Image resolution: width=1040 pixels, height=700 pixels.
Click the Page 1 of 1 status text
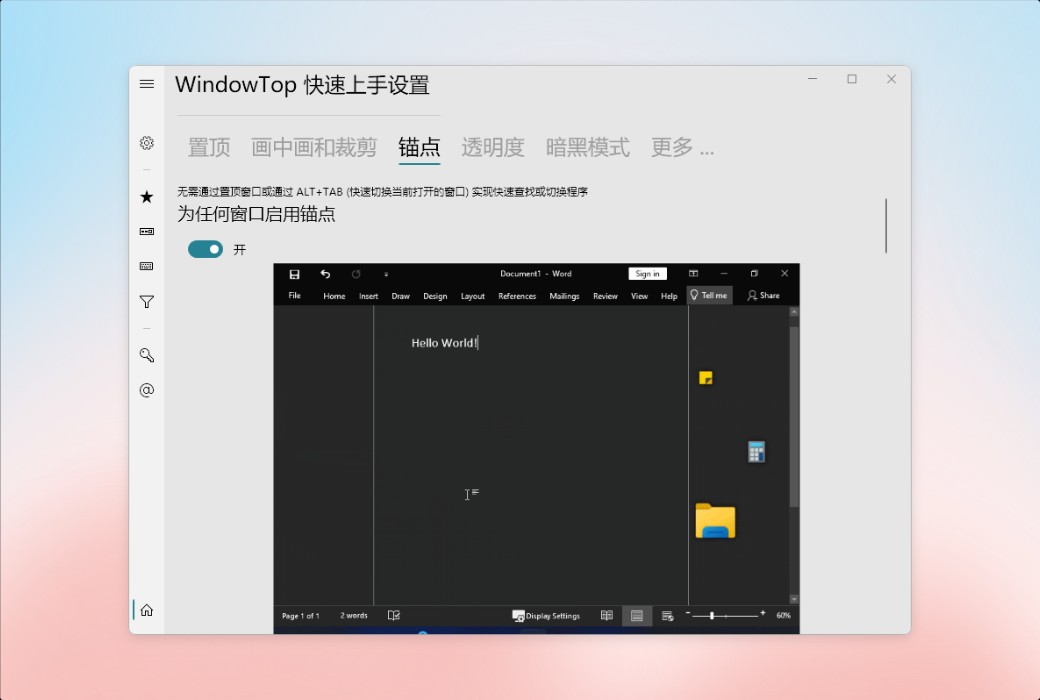(300, 616)
